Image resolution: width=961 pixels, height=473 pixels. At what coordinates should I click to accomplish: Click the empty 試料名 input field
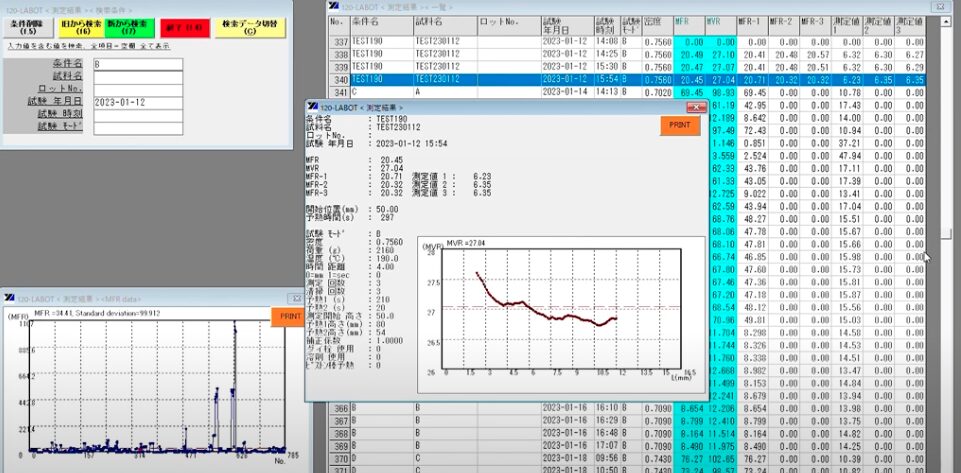[x=137, y=76]
